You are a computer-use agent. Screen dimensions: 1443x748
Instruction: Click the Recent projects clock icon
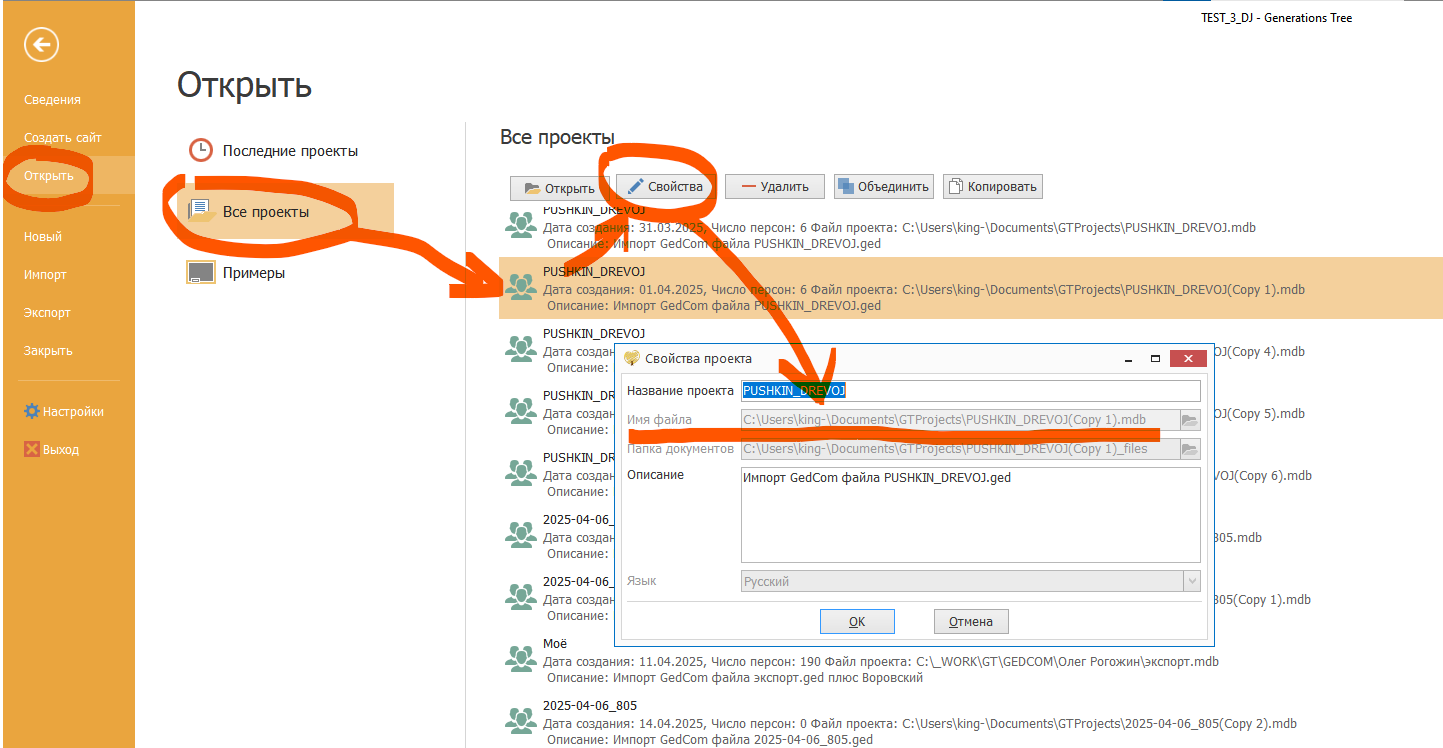point(201,150)
